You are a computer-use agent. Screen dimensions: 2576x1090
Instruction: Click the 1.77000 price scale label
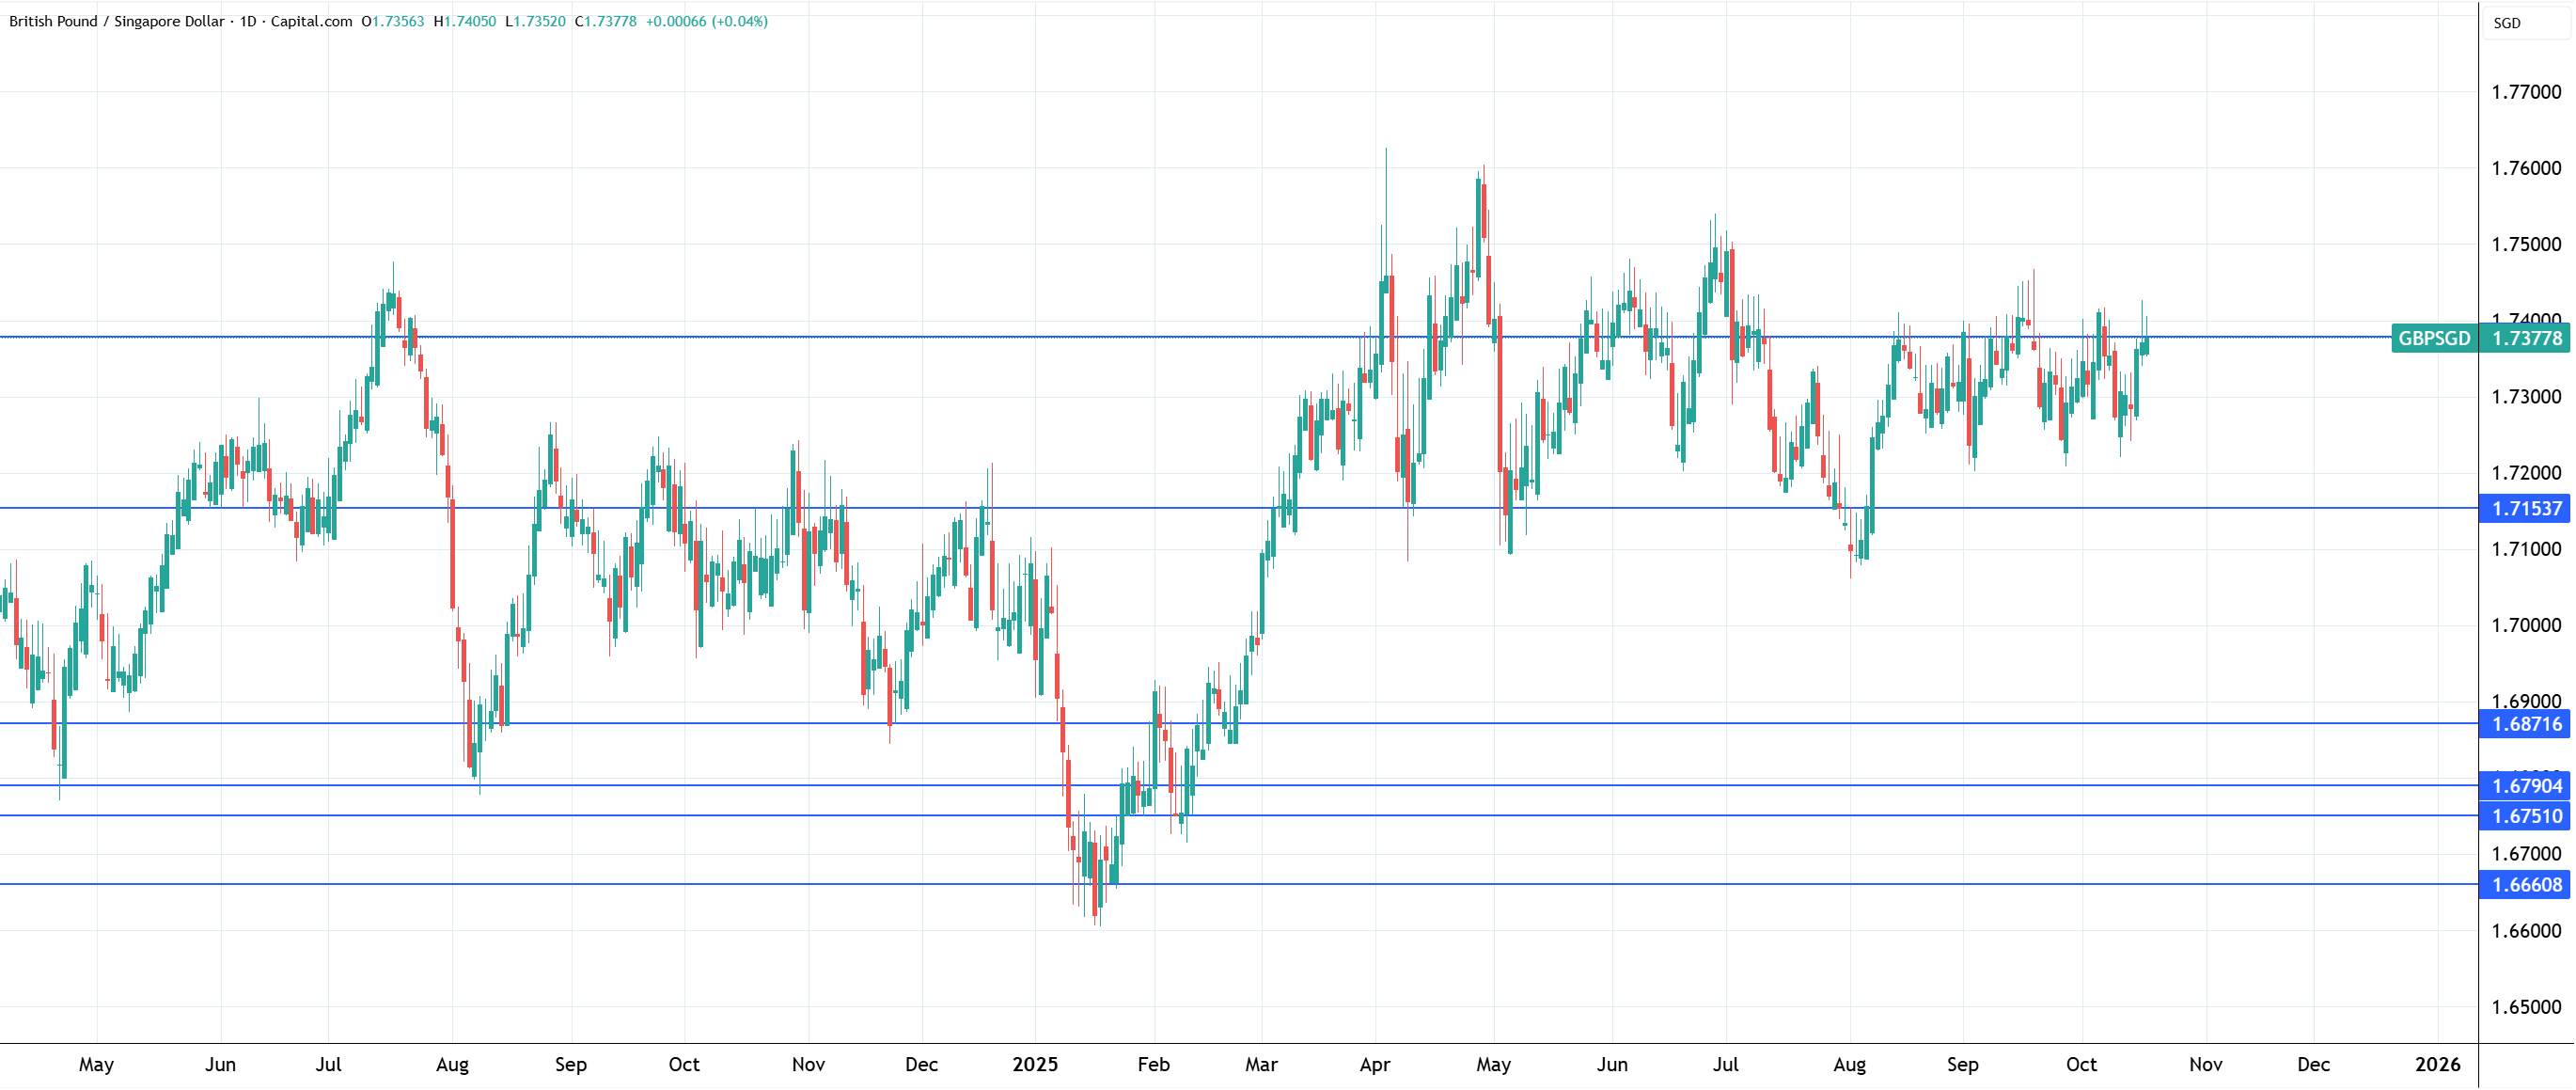pos(2526,92)
